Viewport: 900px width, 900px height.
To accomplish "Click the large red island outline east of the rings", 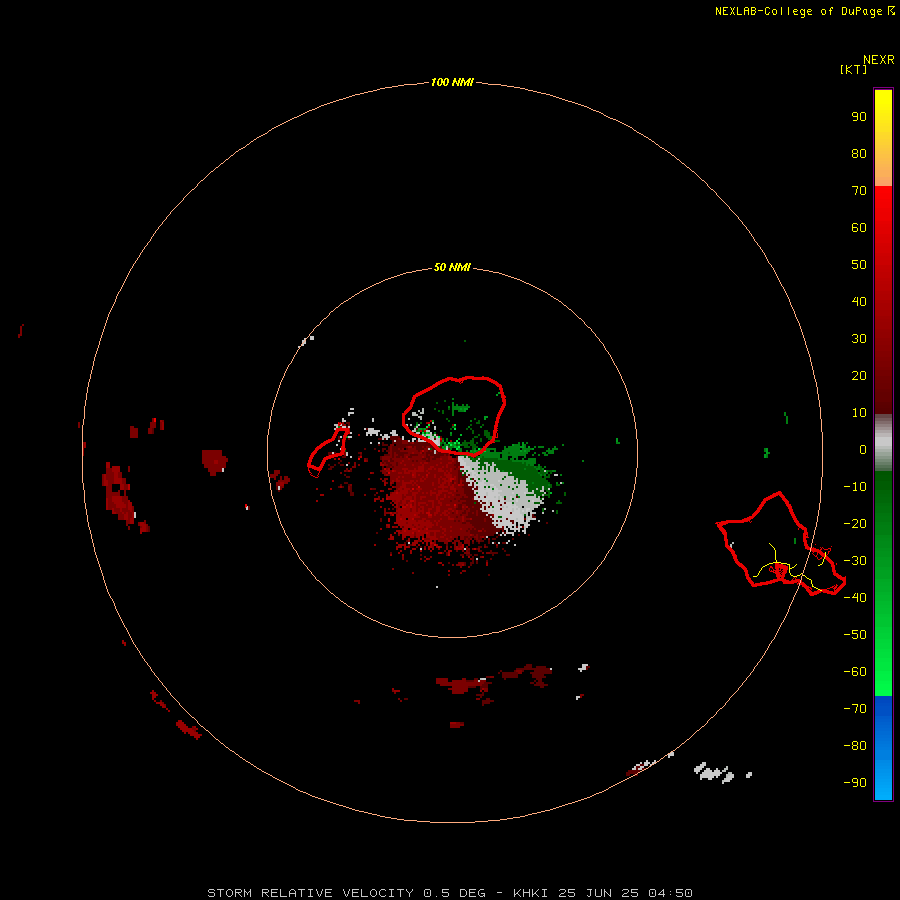I will tap(782, 544).
